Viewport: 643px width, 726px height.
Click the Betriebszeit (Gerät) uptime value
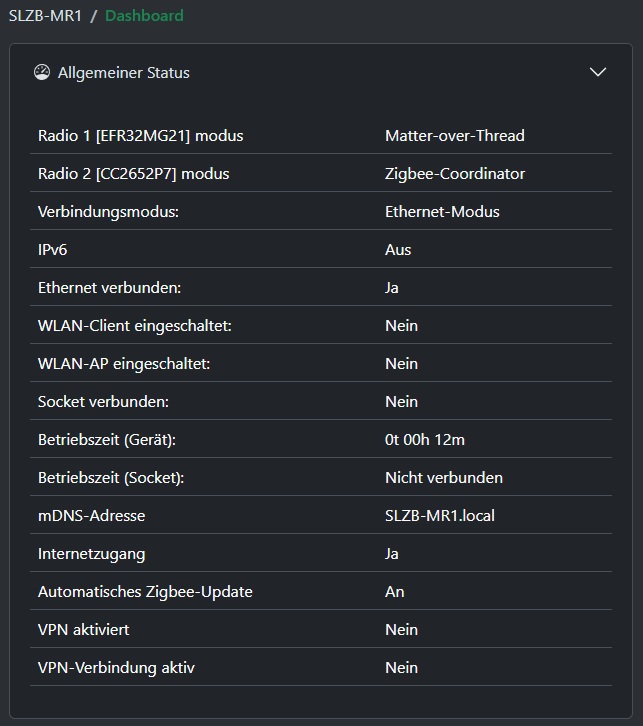(x=425, y=440)
